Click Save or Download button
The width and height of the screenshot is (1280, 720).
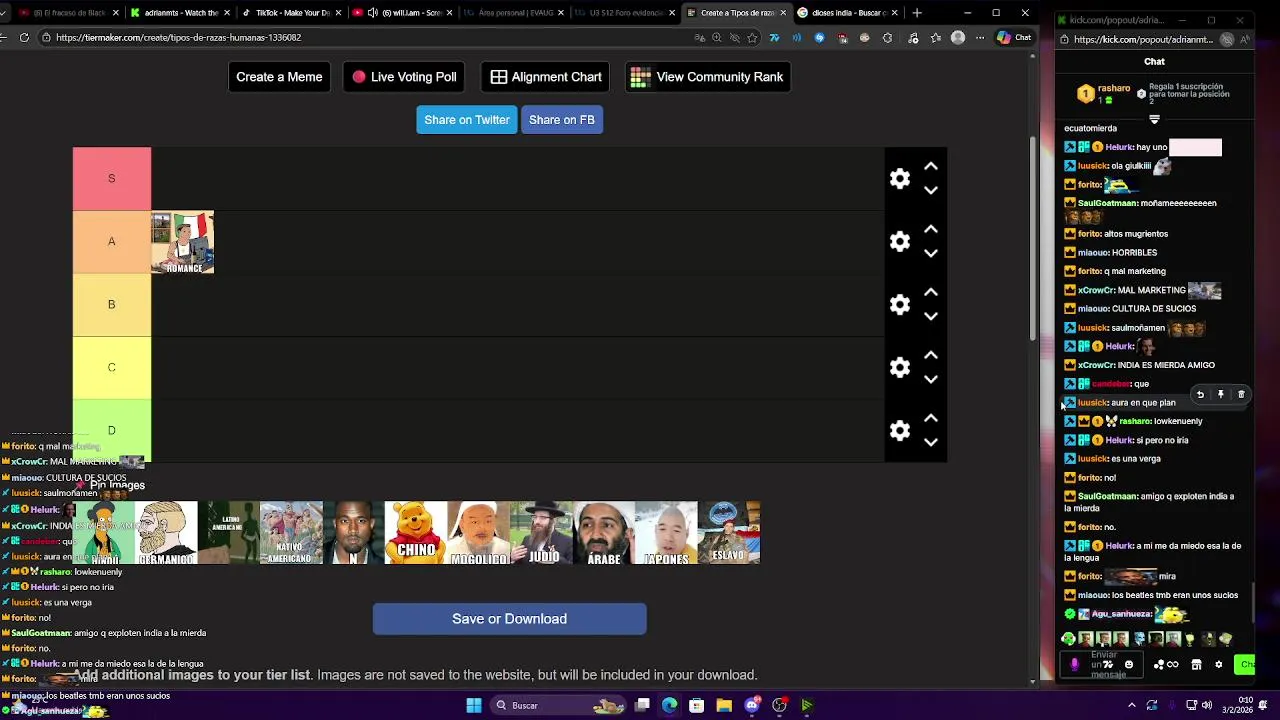pos(509,619)
